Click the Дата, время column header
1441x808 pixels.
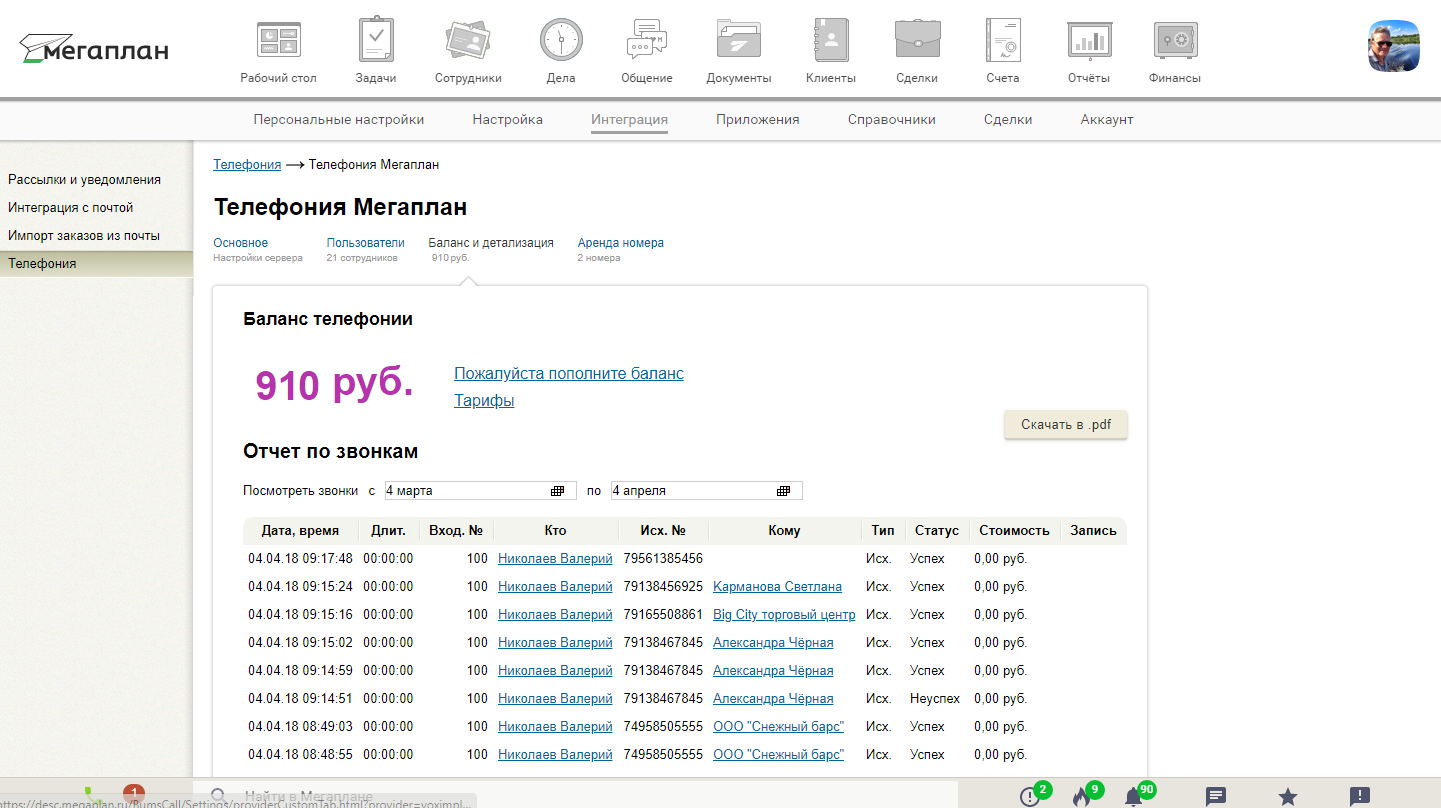coord(300,531)
